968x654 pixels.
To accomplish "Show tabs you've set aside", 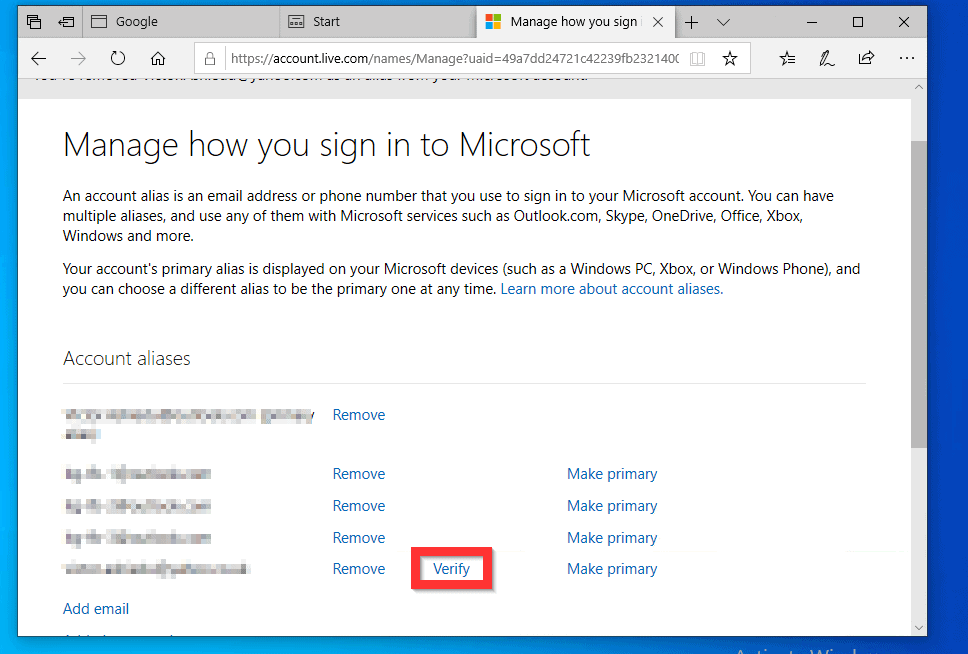I will click(x=34, y=21).
